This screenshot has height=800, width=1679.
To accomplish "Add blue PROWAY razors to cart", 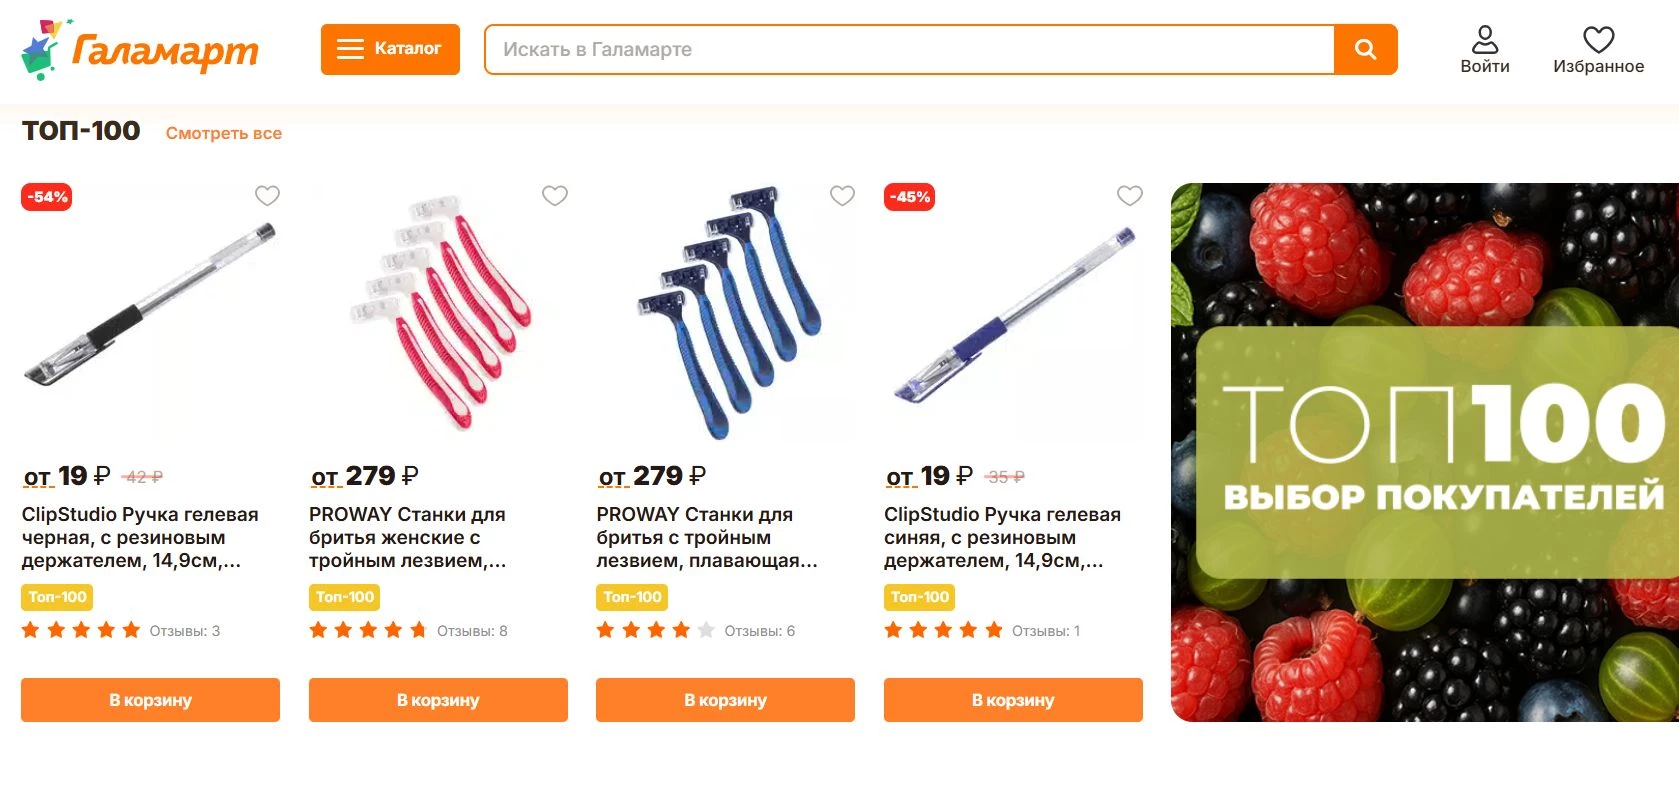I will (x=725, y=700).
